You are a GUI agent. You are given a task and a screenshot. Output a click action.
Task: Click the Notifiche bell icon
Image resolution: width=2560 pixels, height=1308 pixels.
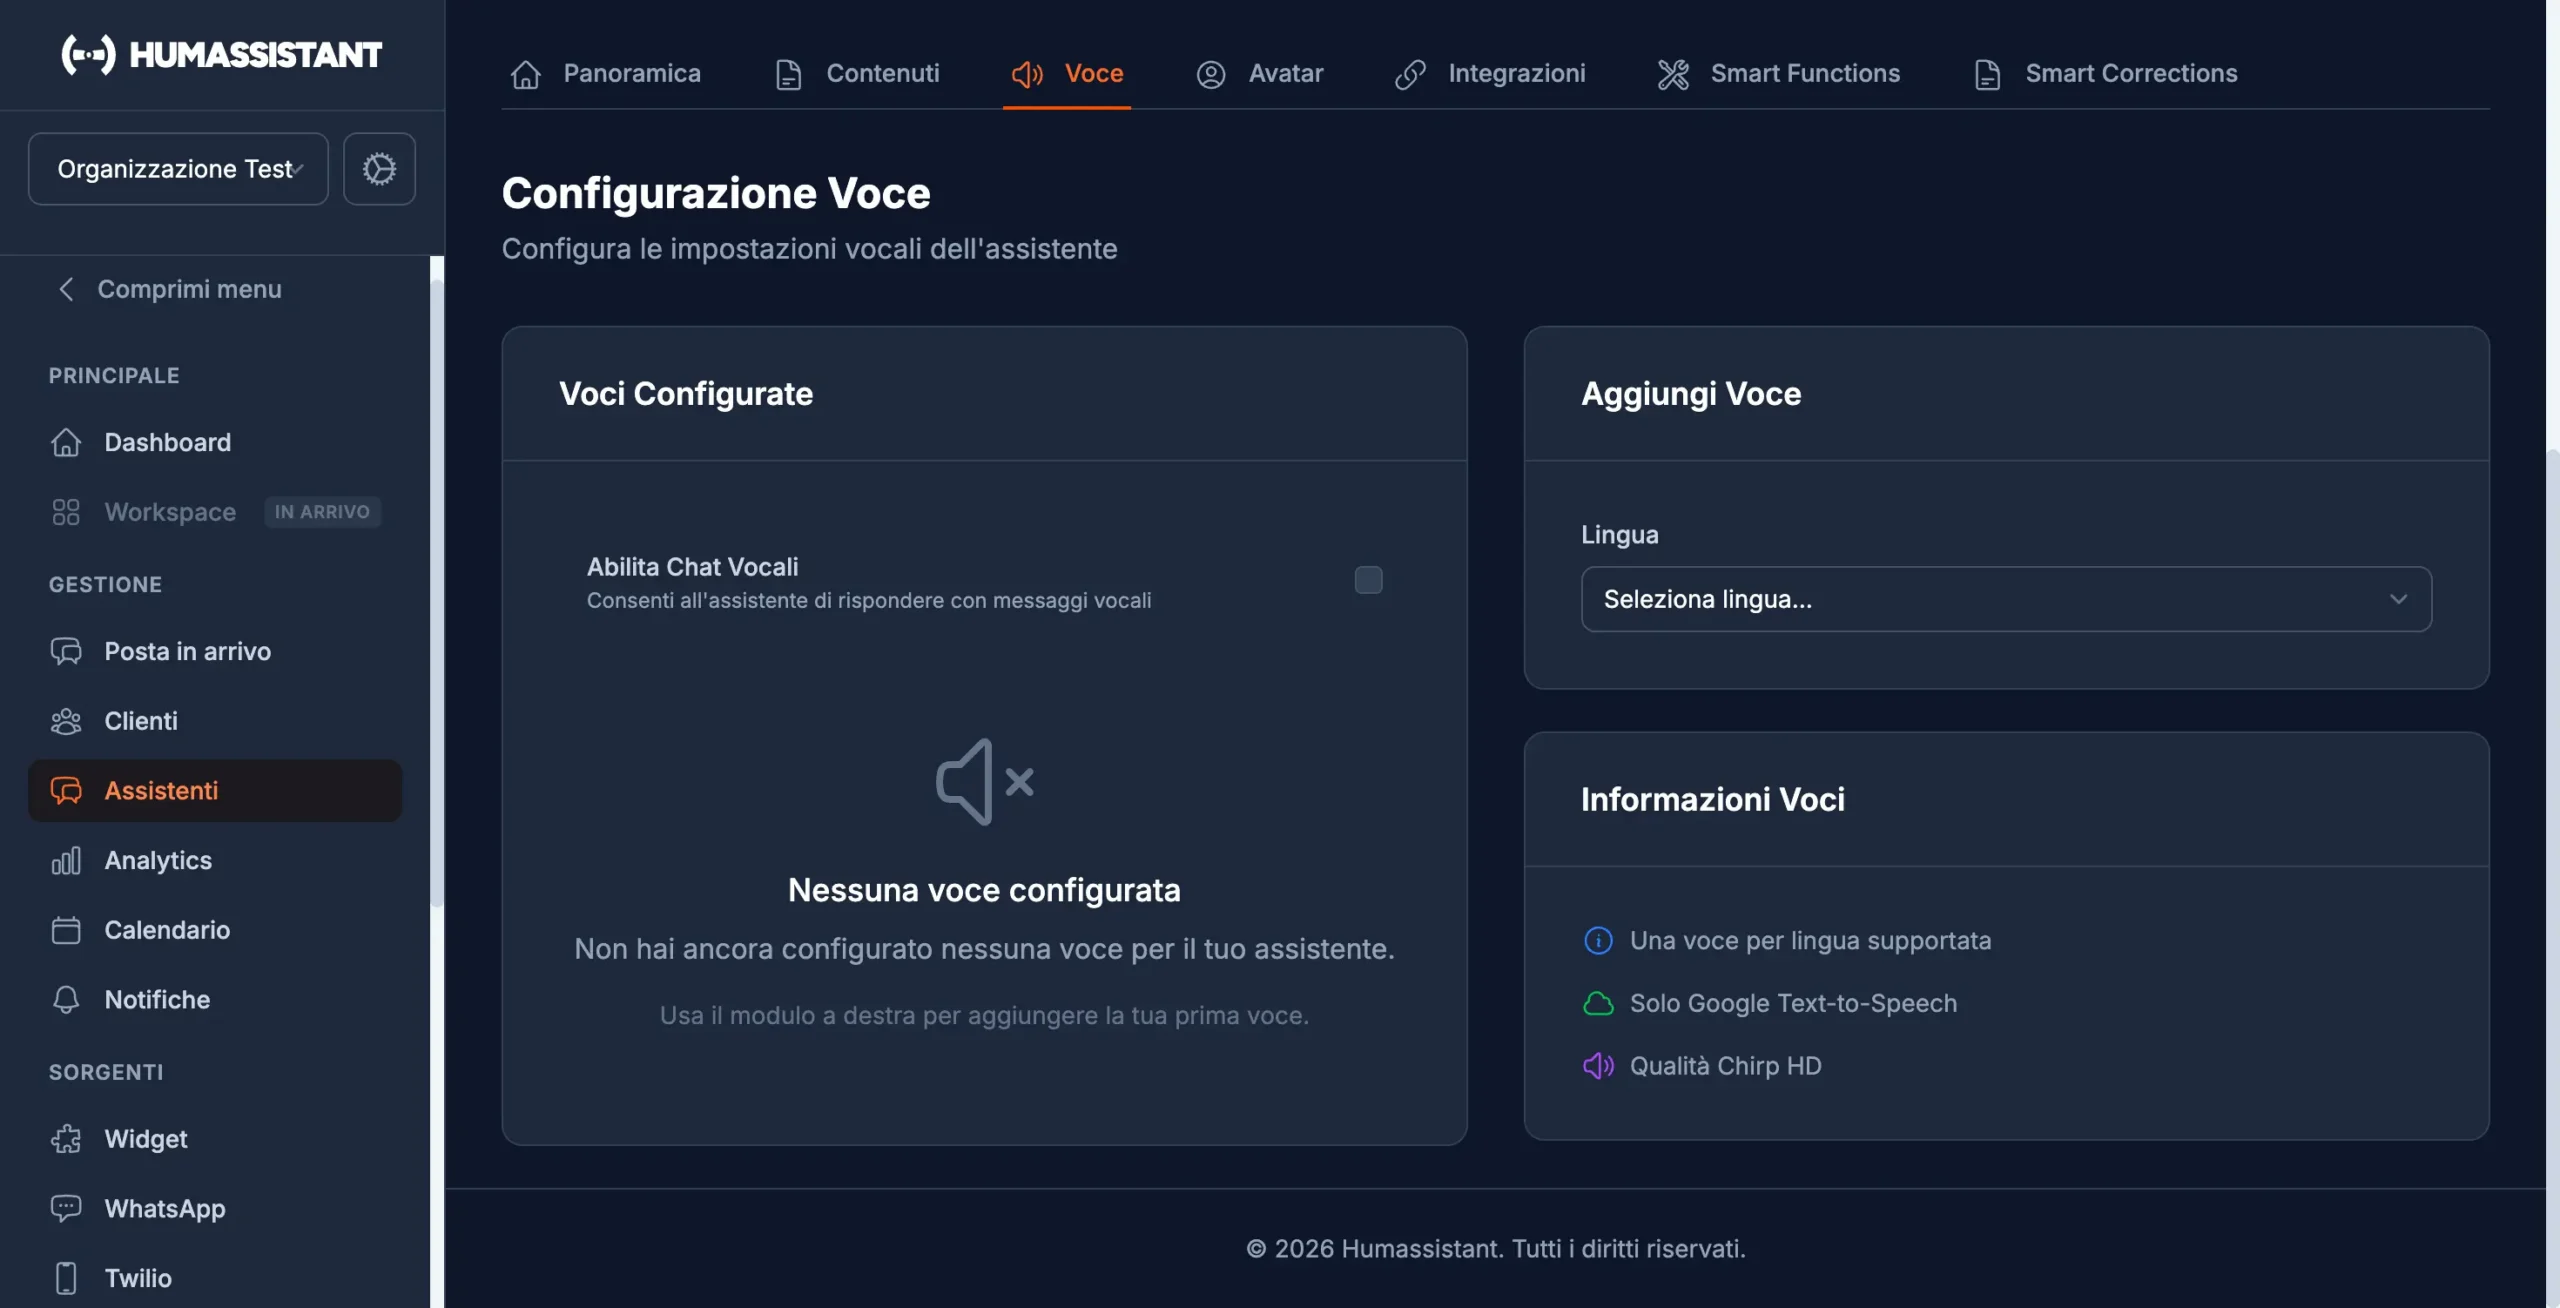66,999
